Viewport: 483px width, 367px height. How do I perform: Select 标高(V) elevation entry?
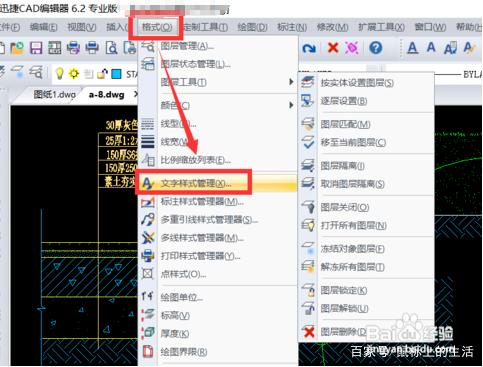175,315
